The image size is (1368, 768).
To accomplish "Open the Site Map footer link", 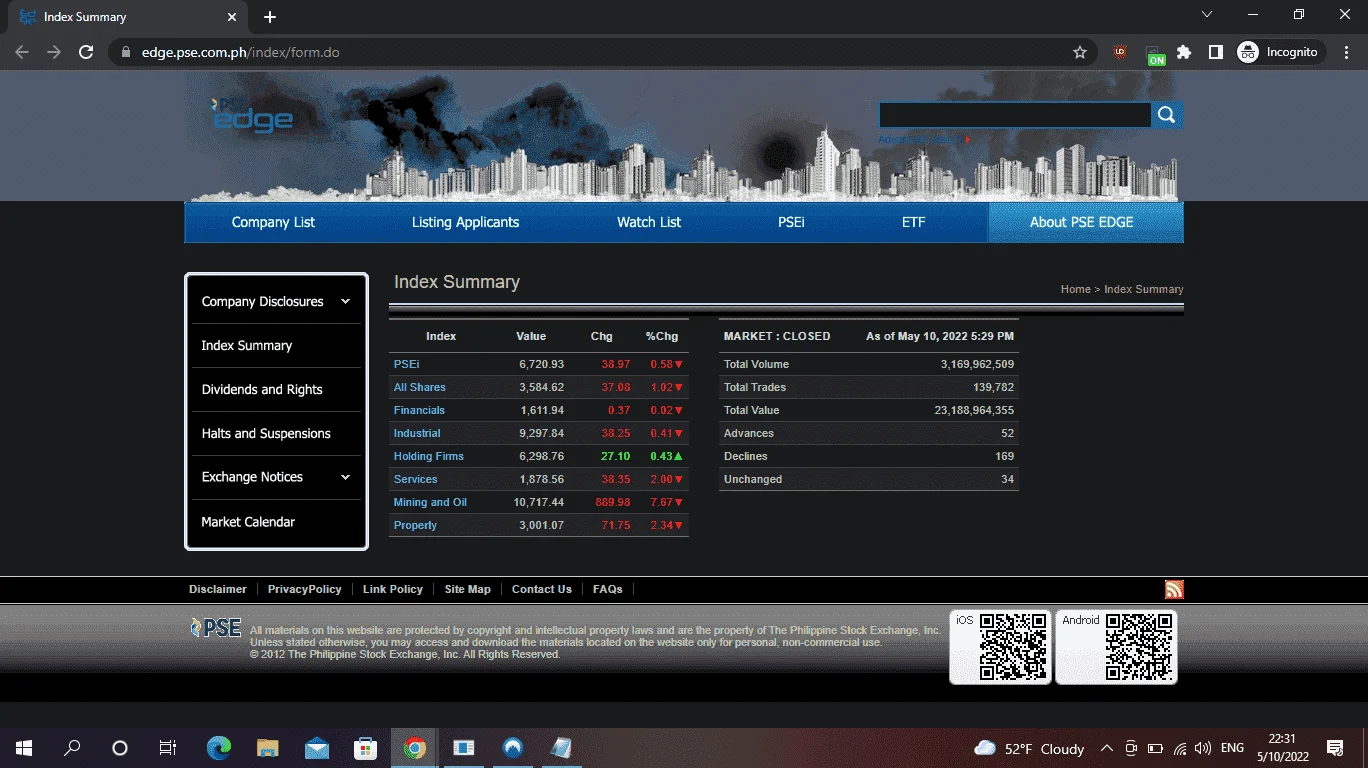I will click(468, 589).
